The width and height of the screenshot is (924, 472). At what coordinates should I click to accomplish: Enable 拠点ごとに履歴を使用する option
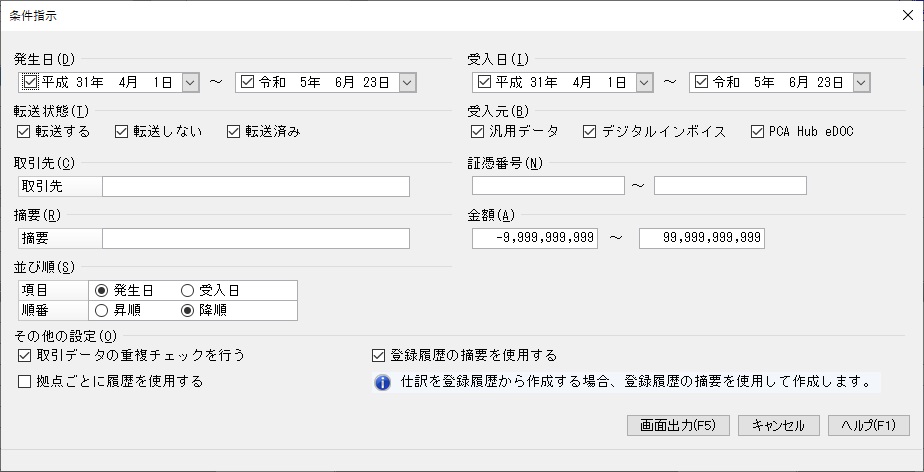pos(25,381)
